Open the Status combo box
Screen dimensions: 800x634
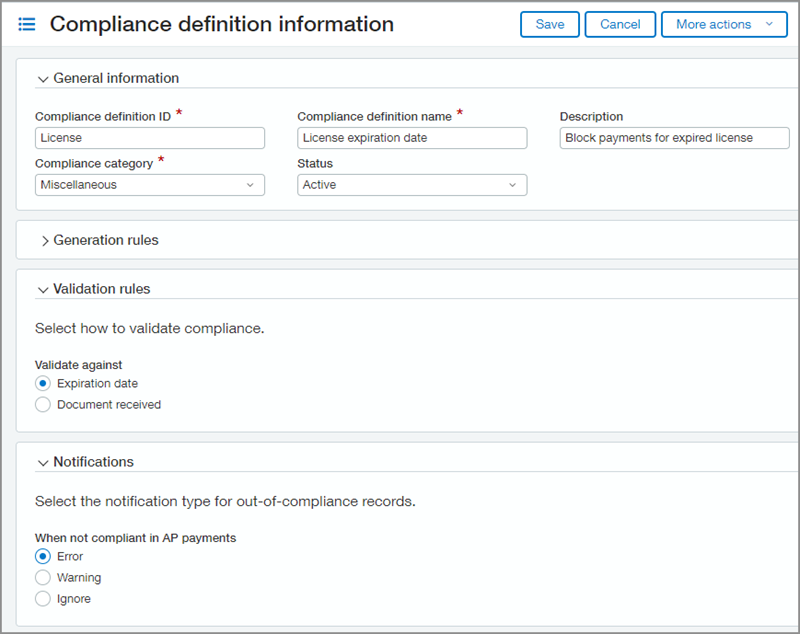click(x=411, y=185)
